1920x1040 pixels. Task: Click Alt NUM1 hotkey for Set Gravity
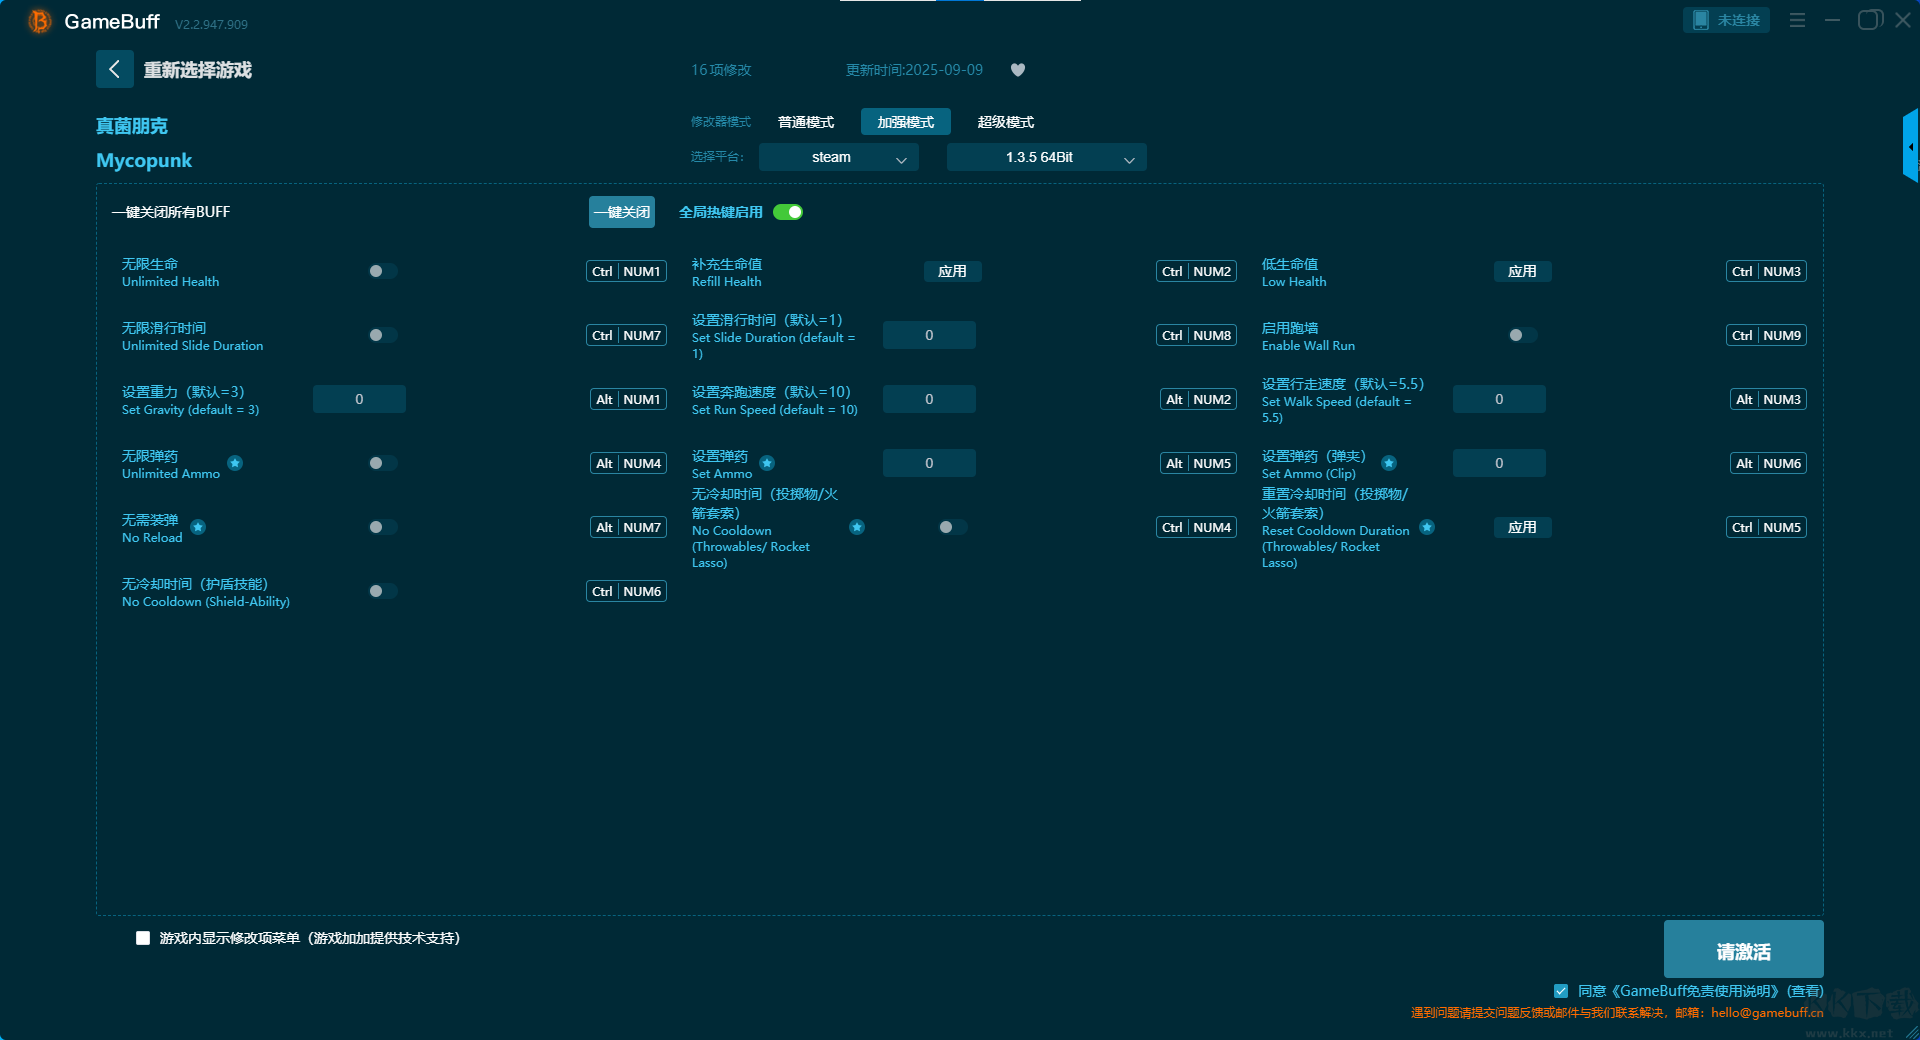pos(628,399)
